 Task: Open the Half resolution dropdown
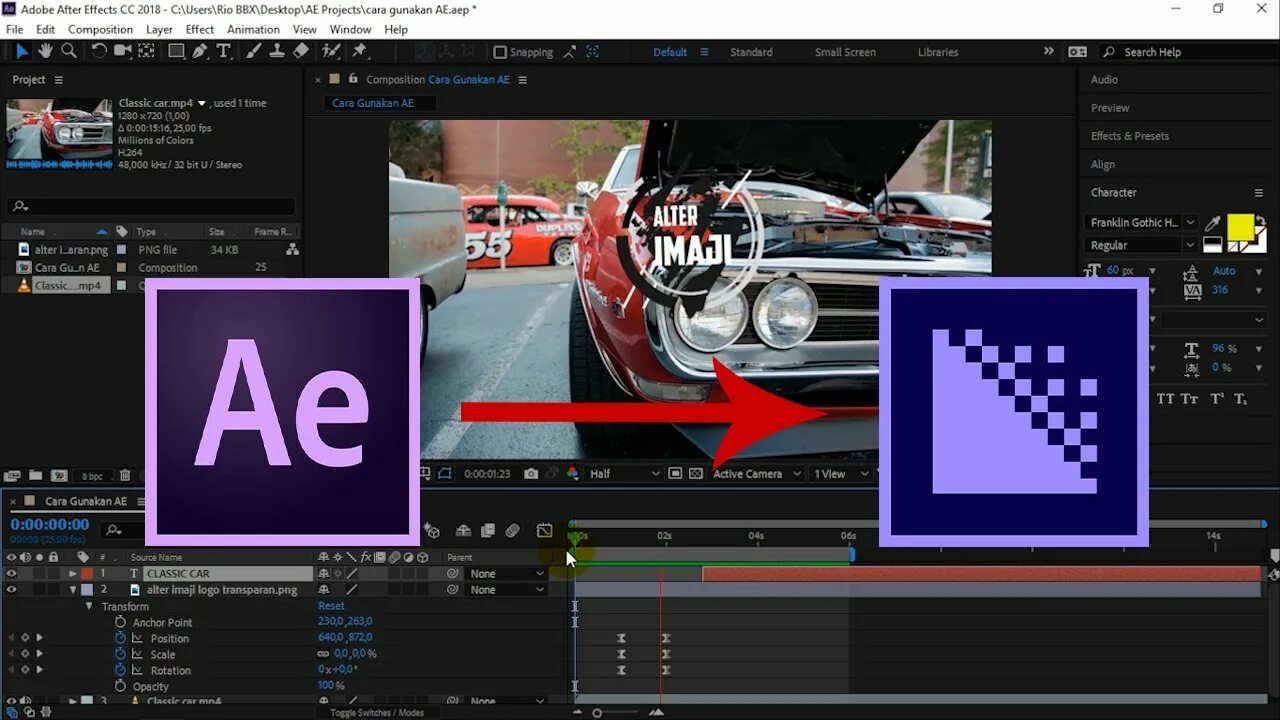pyautogui.click(x=624, y=474)
